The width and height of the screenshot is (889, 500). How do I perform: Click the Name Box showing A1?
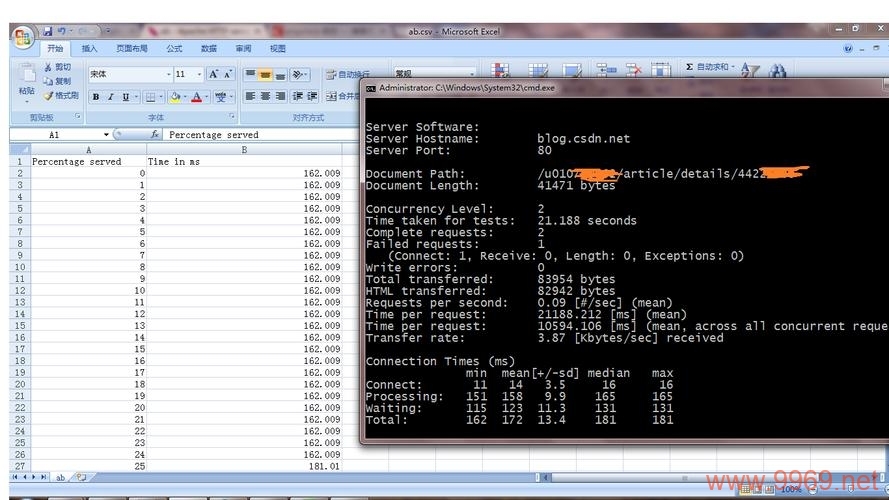56,134
